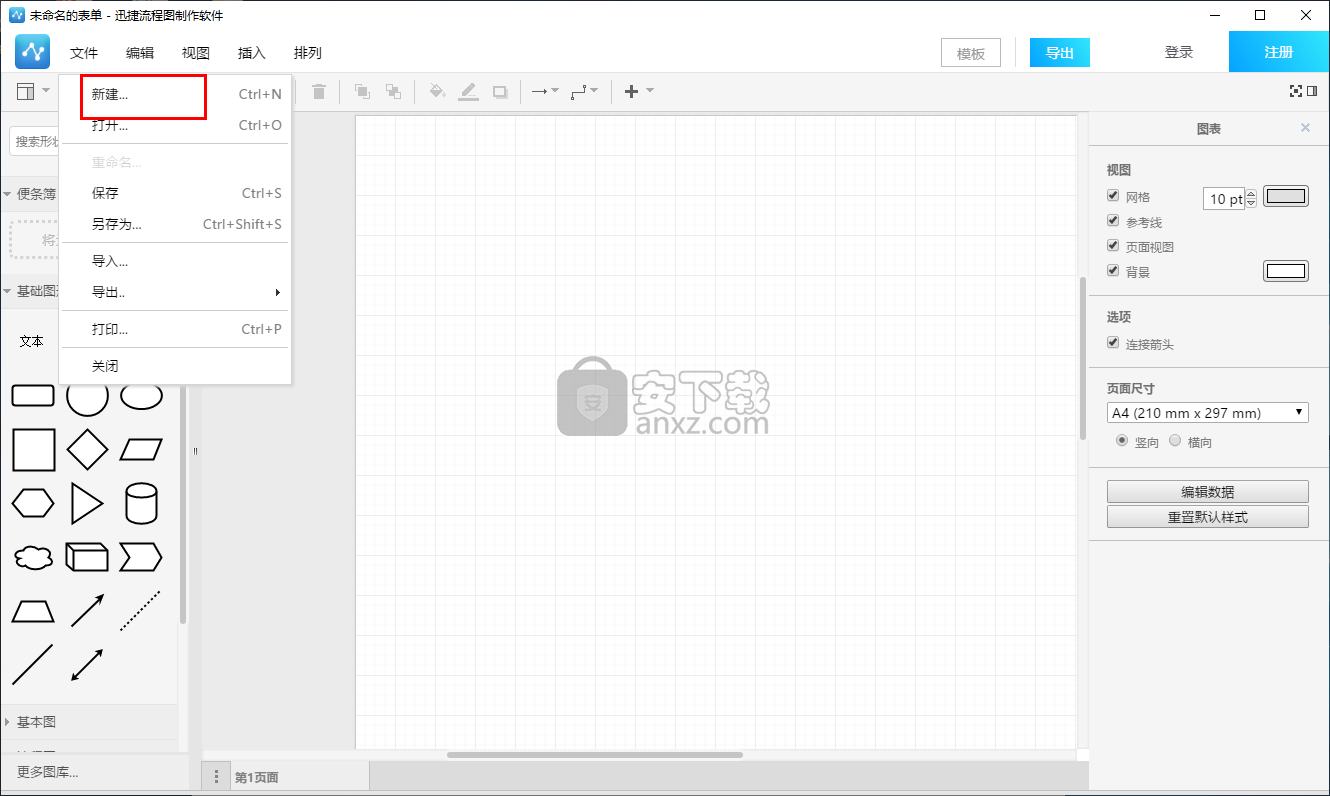Select the rounded rectangle shape

[x=33, y=396]
